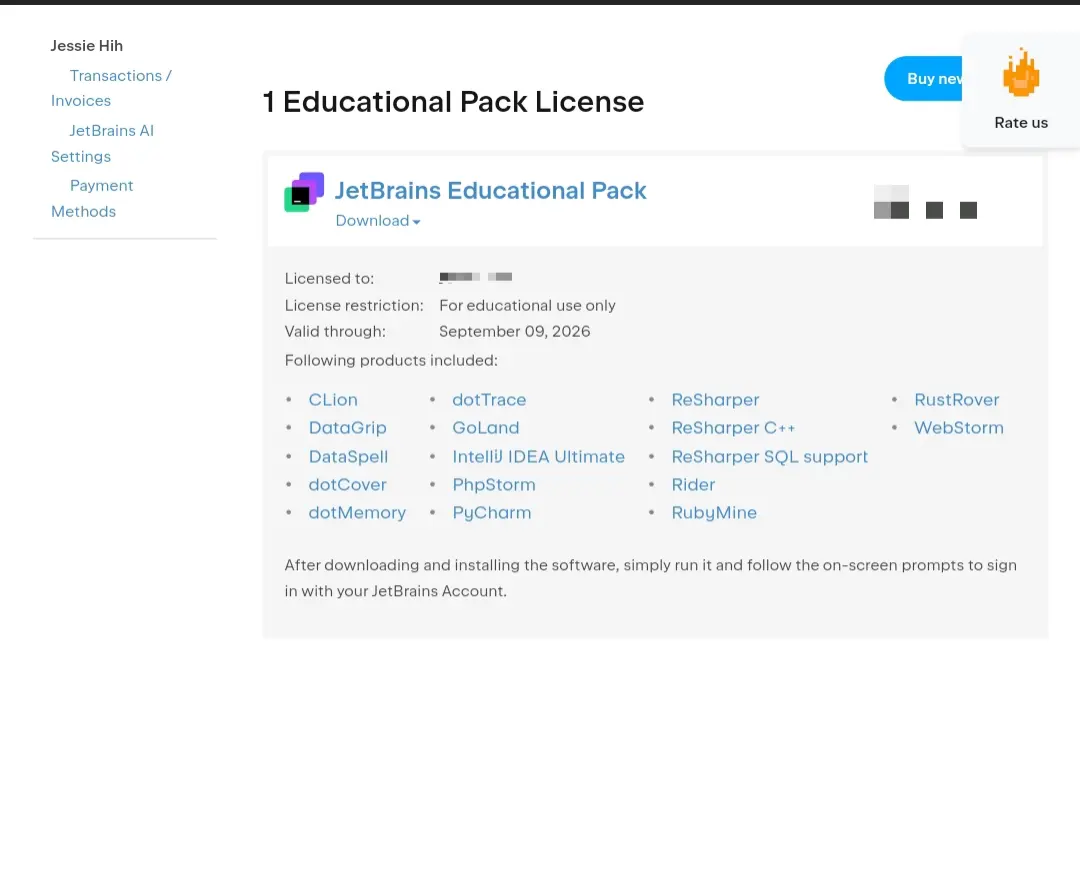Click the Rate us label

[1021, 123]
